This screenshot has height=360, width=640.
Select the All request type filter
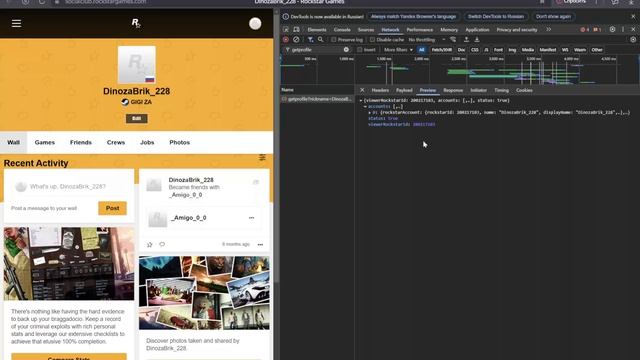422,50
